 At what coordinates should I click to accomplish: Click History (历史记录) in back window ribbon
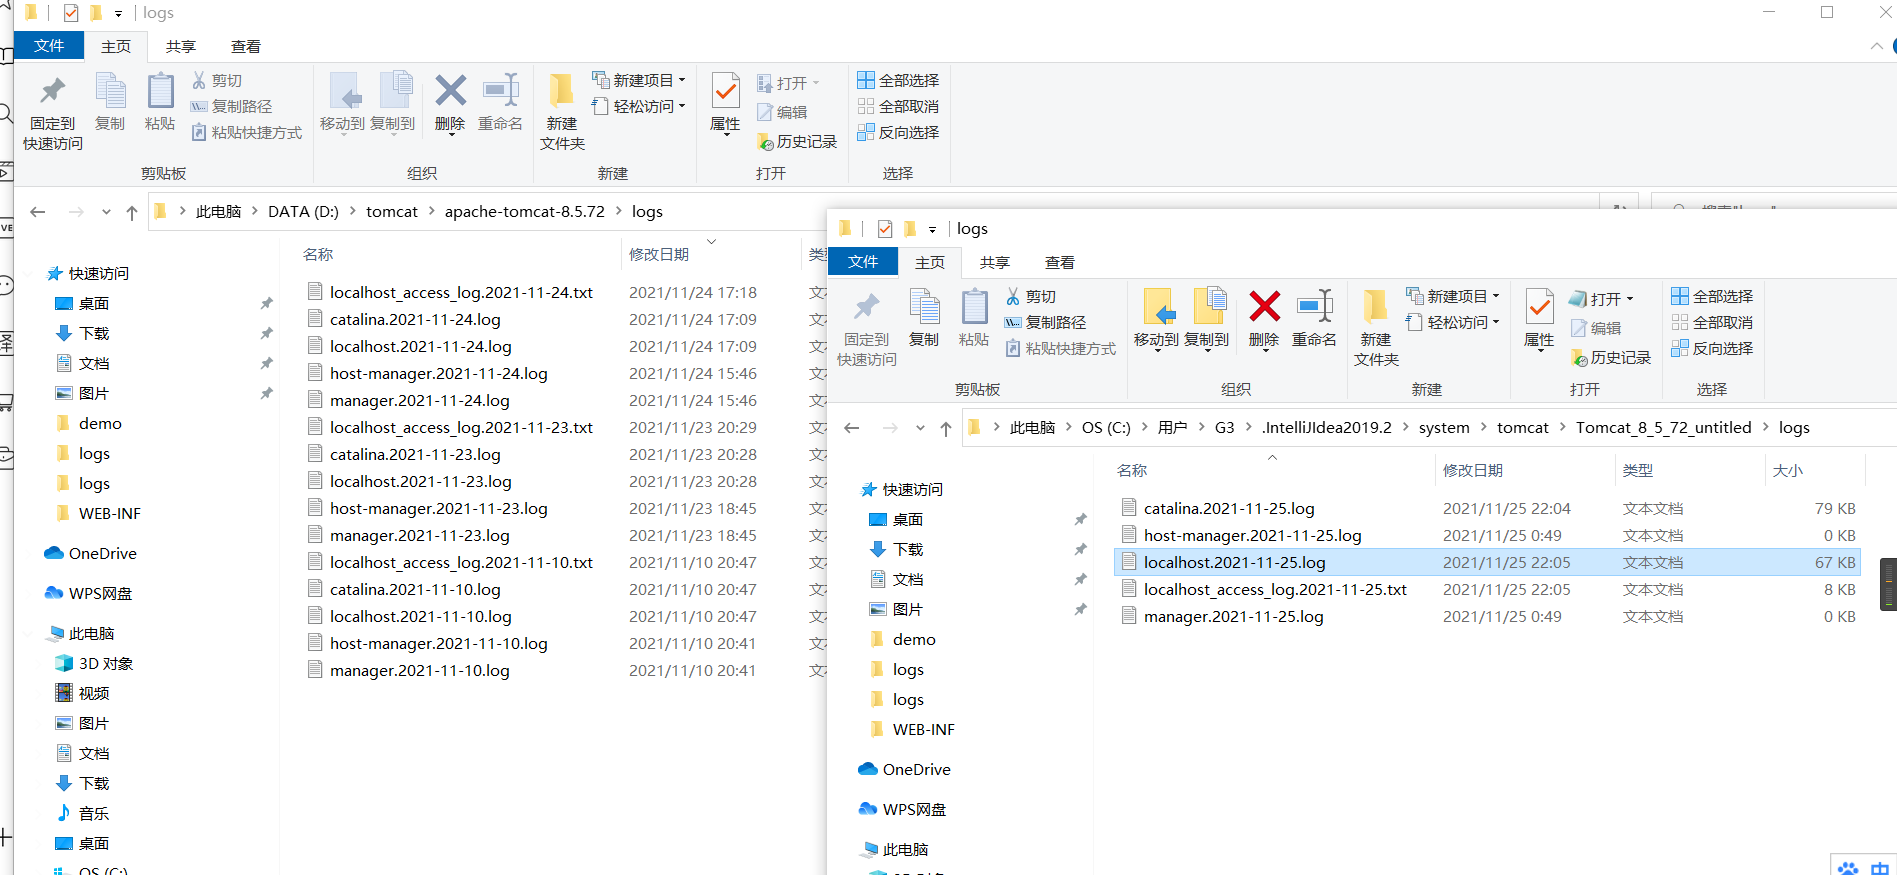pos(797,142)
